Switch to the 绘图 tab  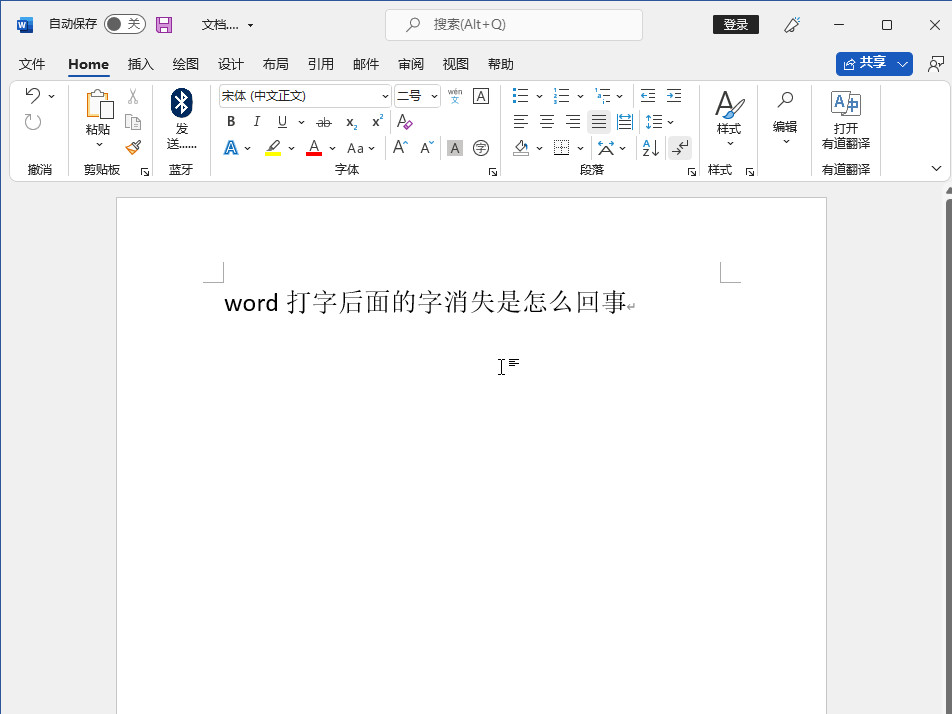185,64
